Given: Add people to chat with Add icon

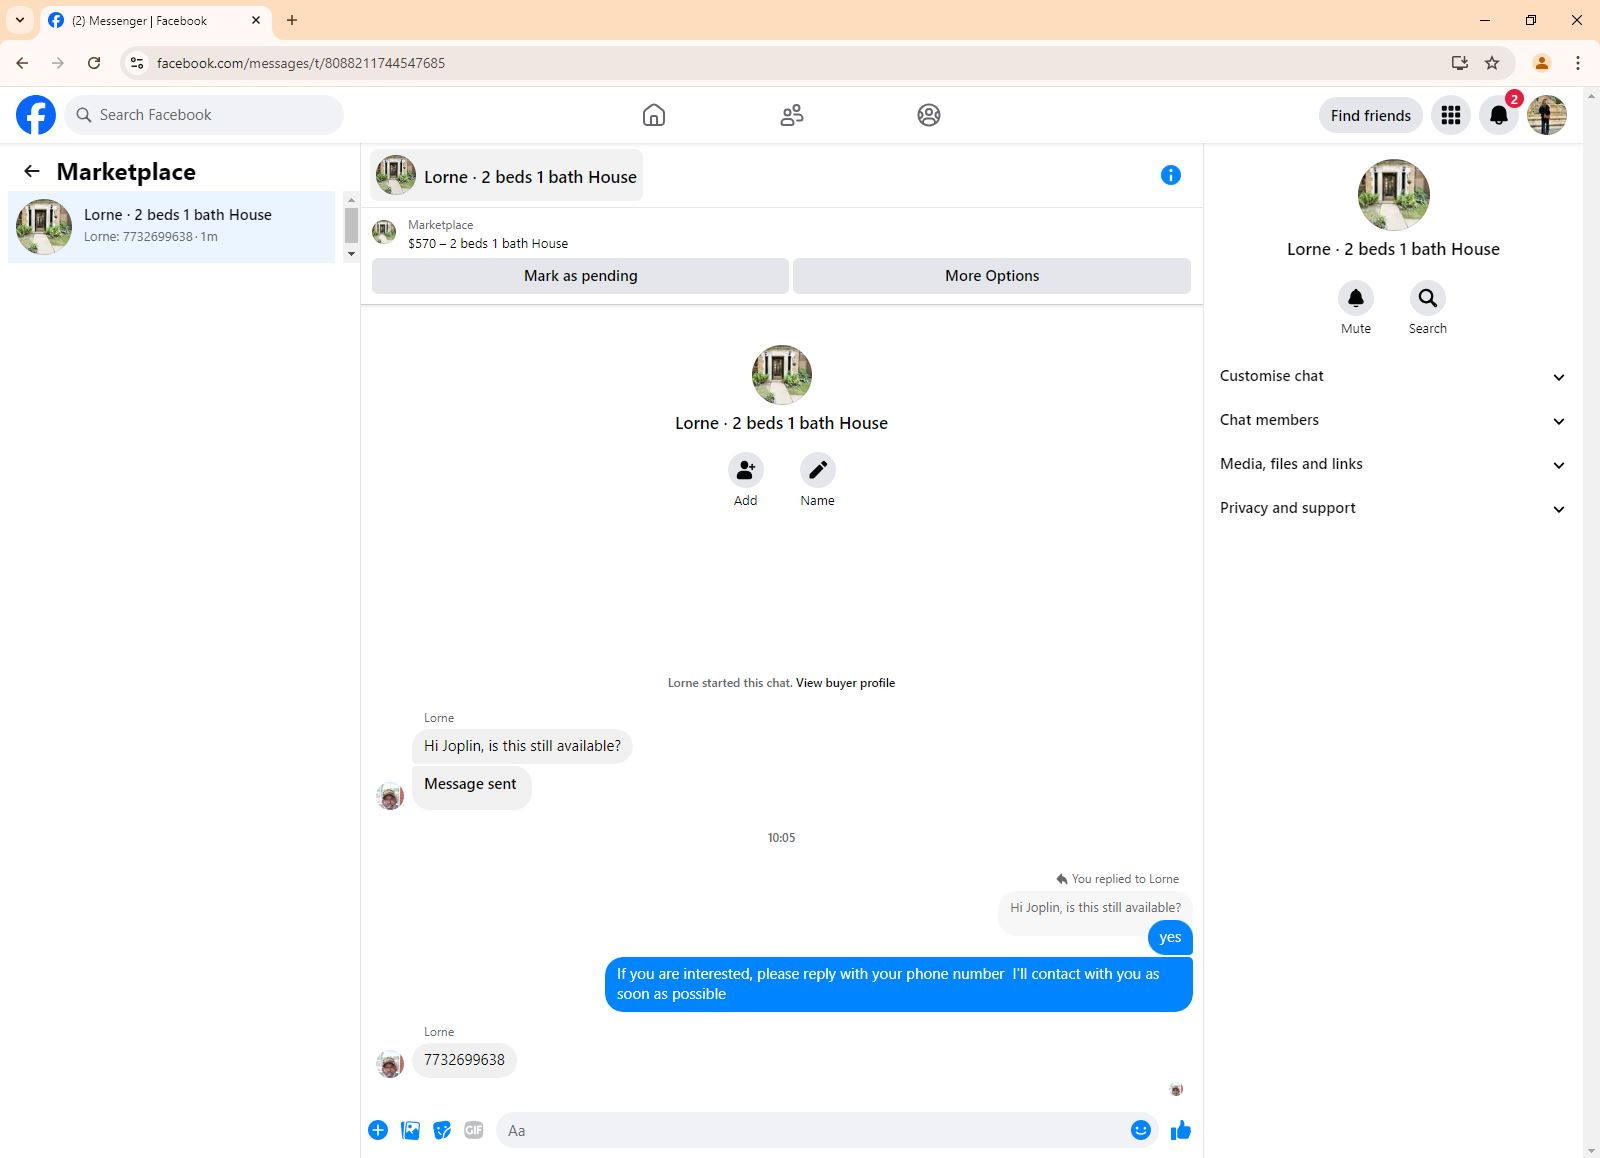Looking at the screenshot, I should pos(746,470).
